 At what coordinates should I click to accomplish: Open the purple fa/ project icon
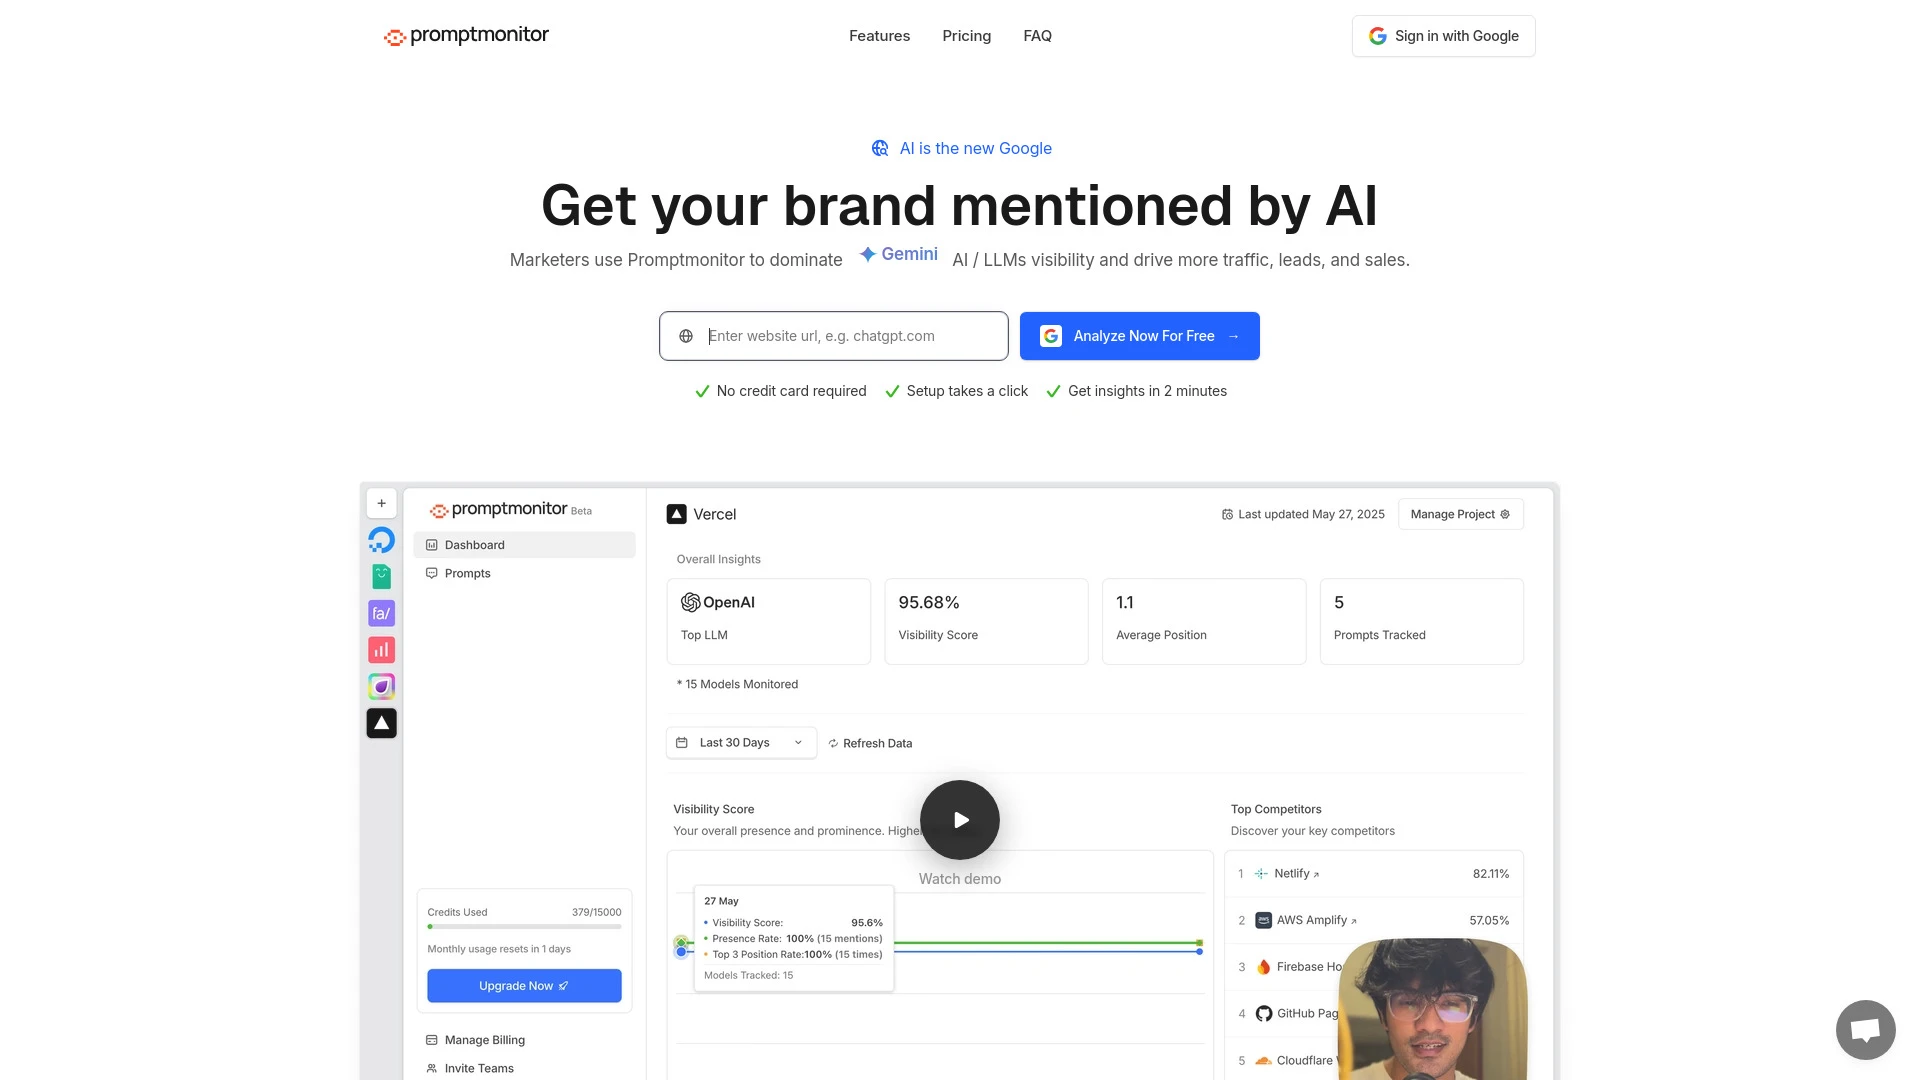point(381,613)
